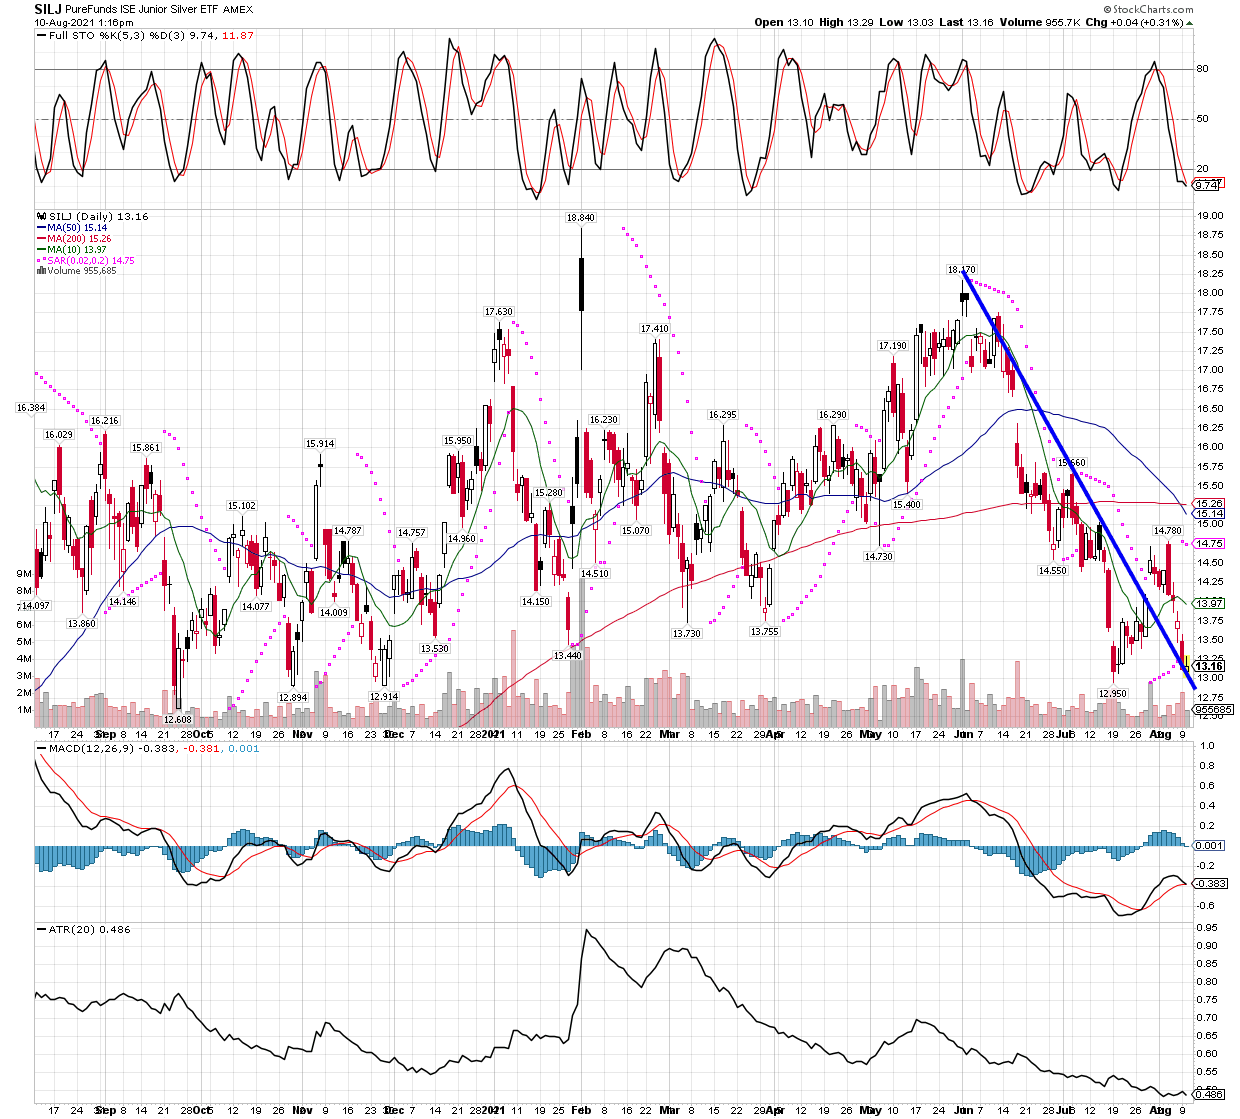The height and width of the screenshot is (1119, 1240).
Task: Click the 16.384 price label
Action: 31,408
